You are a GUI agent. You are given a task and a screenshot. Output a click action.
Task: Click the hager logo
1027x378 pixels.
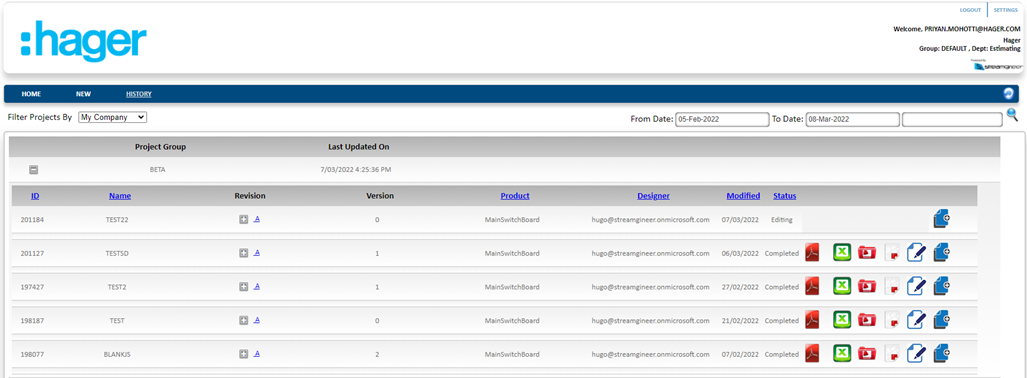(83, 41)
